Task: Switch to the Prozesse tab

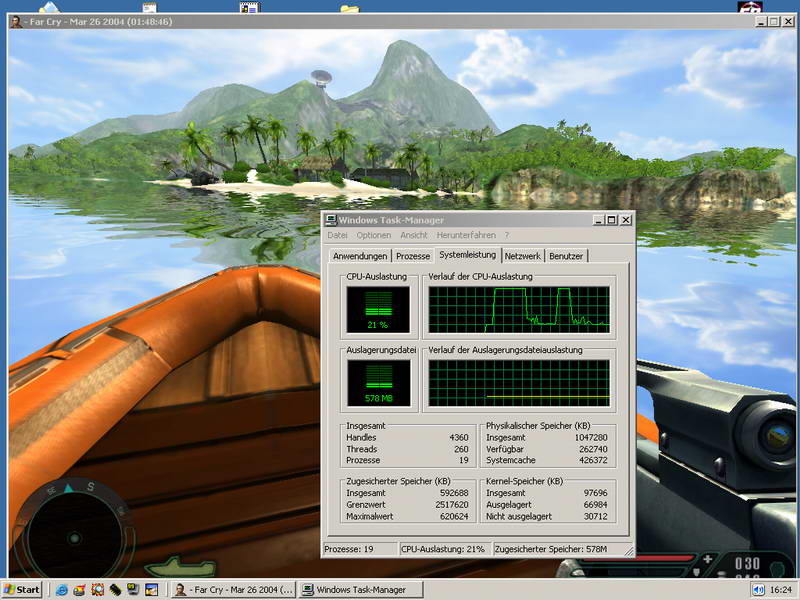Action: [413, 256]
